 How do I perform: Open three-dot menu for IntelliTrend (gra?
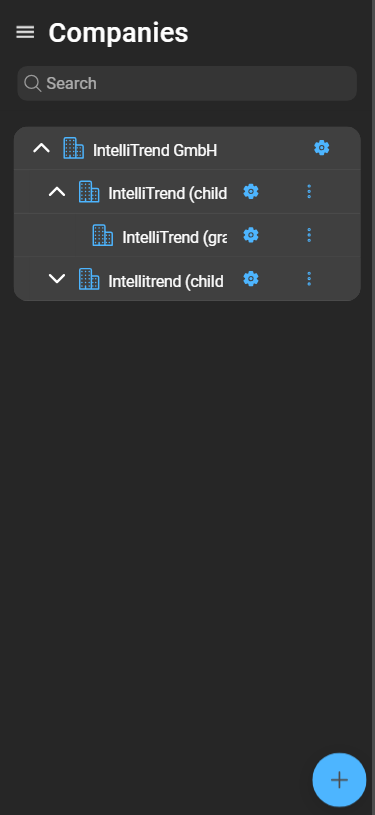(x=309, y=235)
